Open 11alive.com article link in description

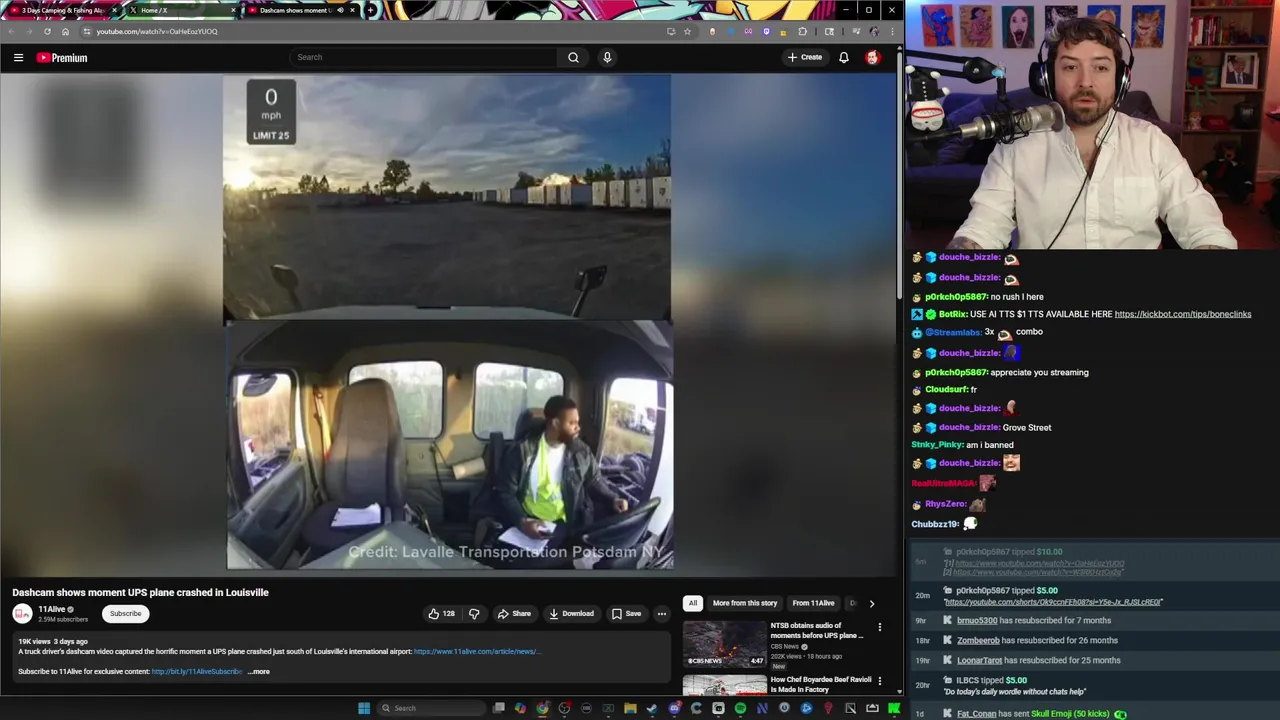tap(477, 652)
